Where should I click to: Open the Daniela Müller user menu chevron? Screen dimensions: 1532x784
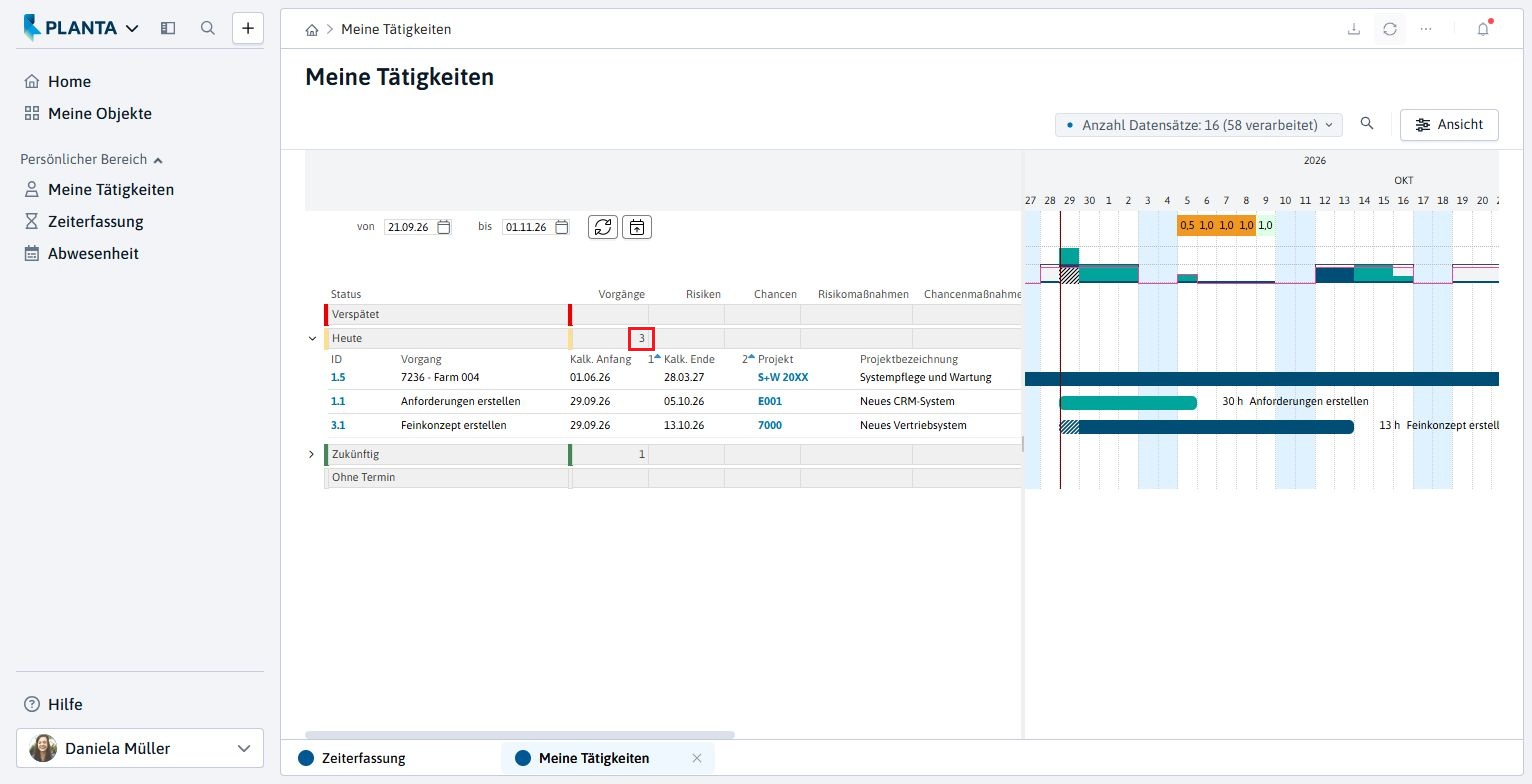point(244,748)
